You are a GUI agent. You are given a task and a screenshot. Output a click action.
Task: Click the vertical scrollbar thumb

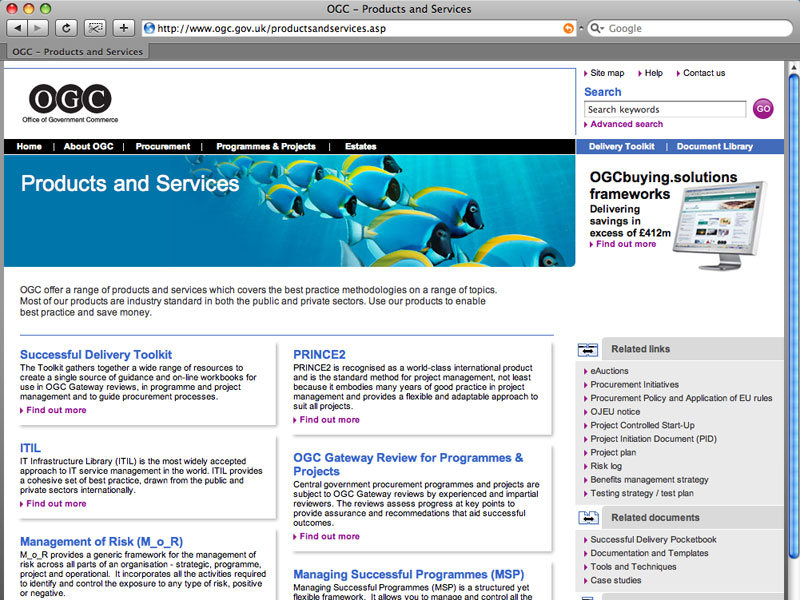click(x=794, y=316)
